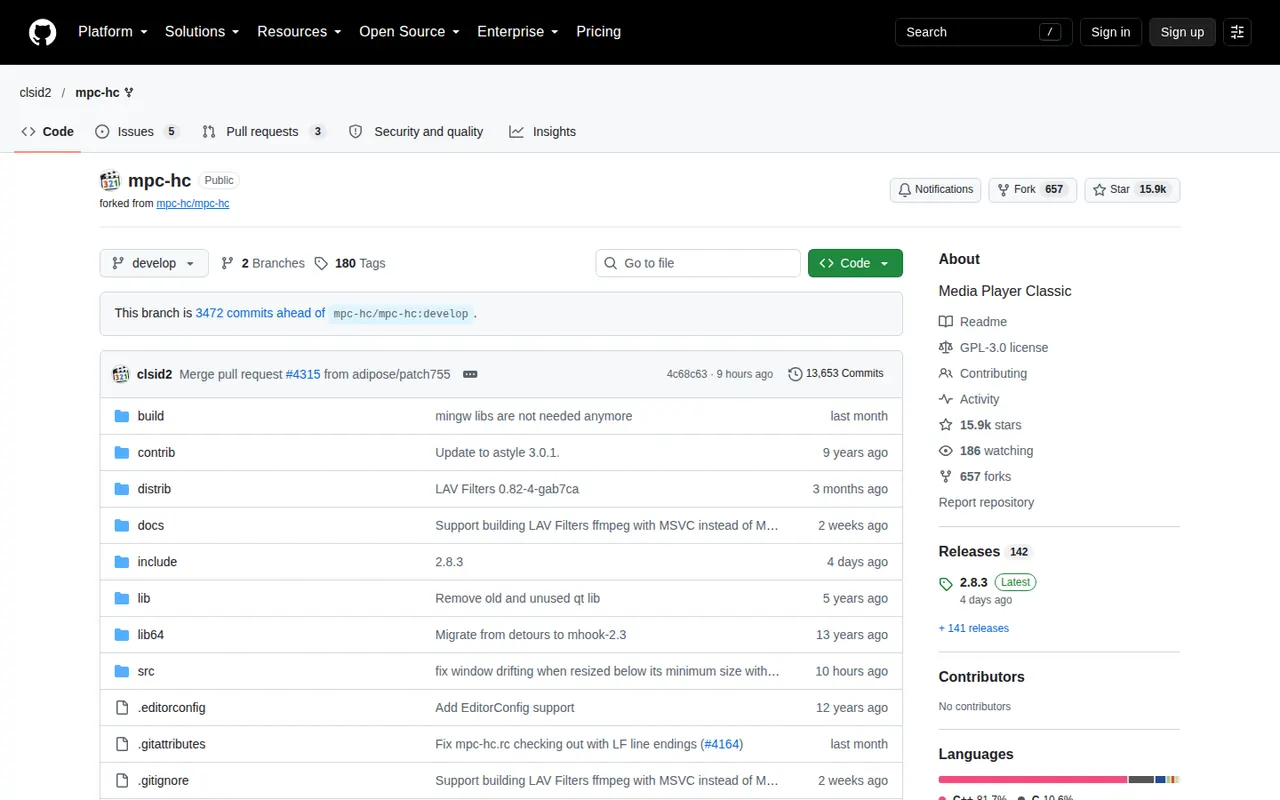Open the develop branch dropdown

tap(154, 263)
